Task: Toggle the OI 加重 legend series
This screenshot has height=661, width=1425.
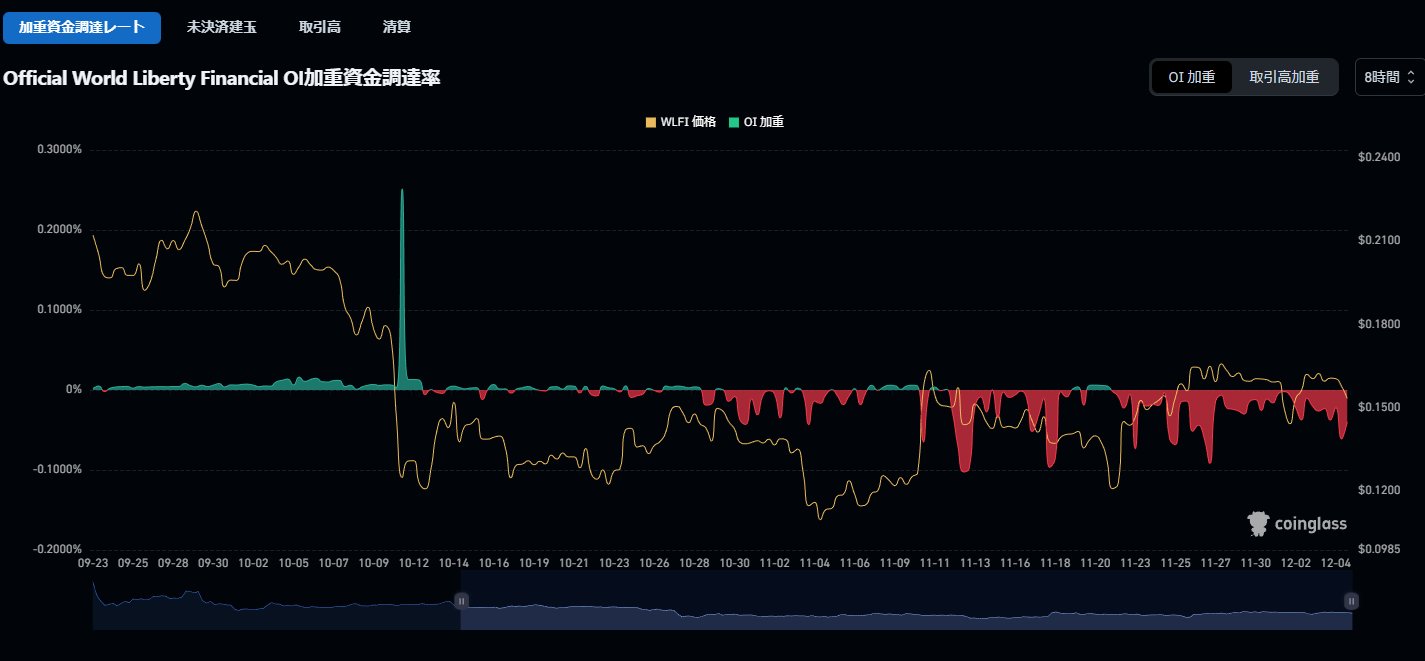Action: pyautogui.click(x=755, y=122)
